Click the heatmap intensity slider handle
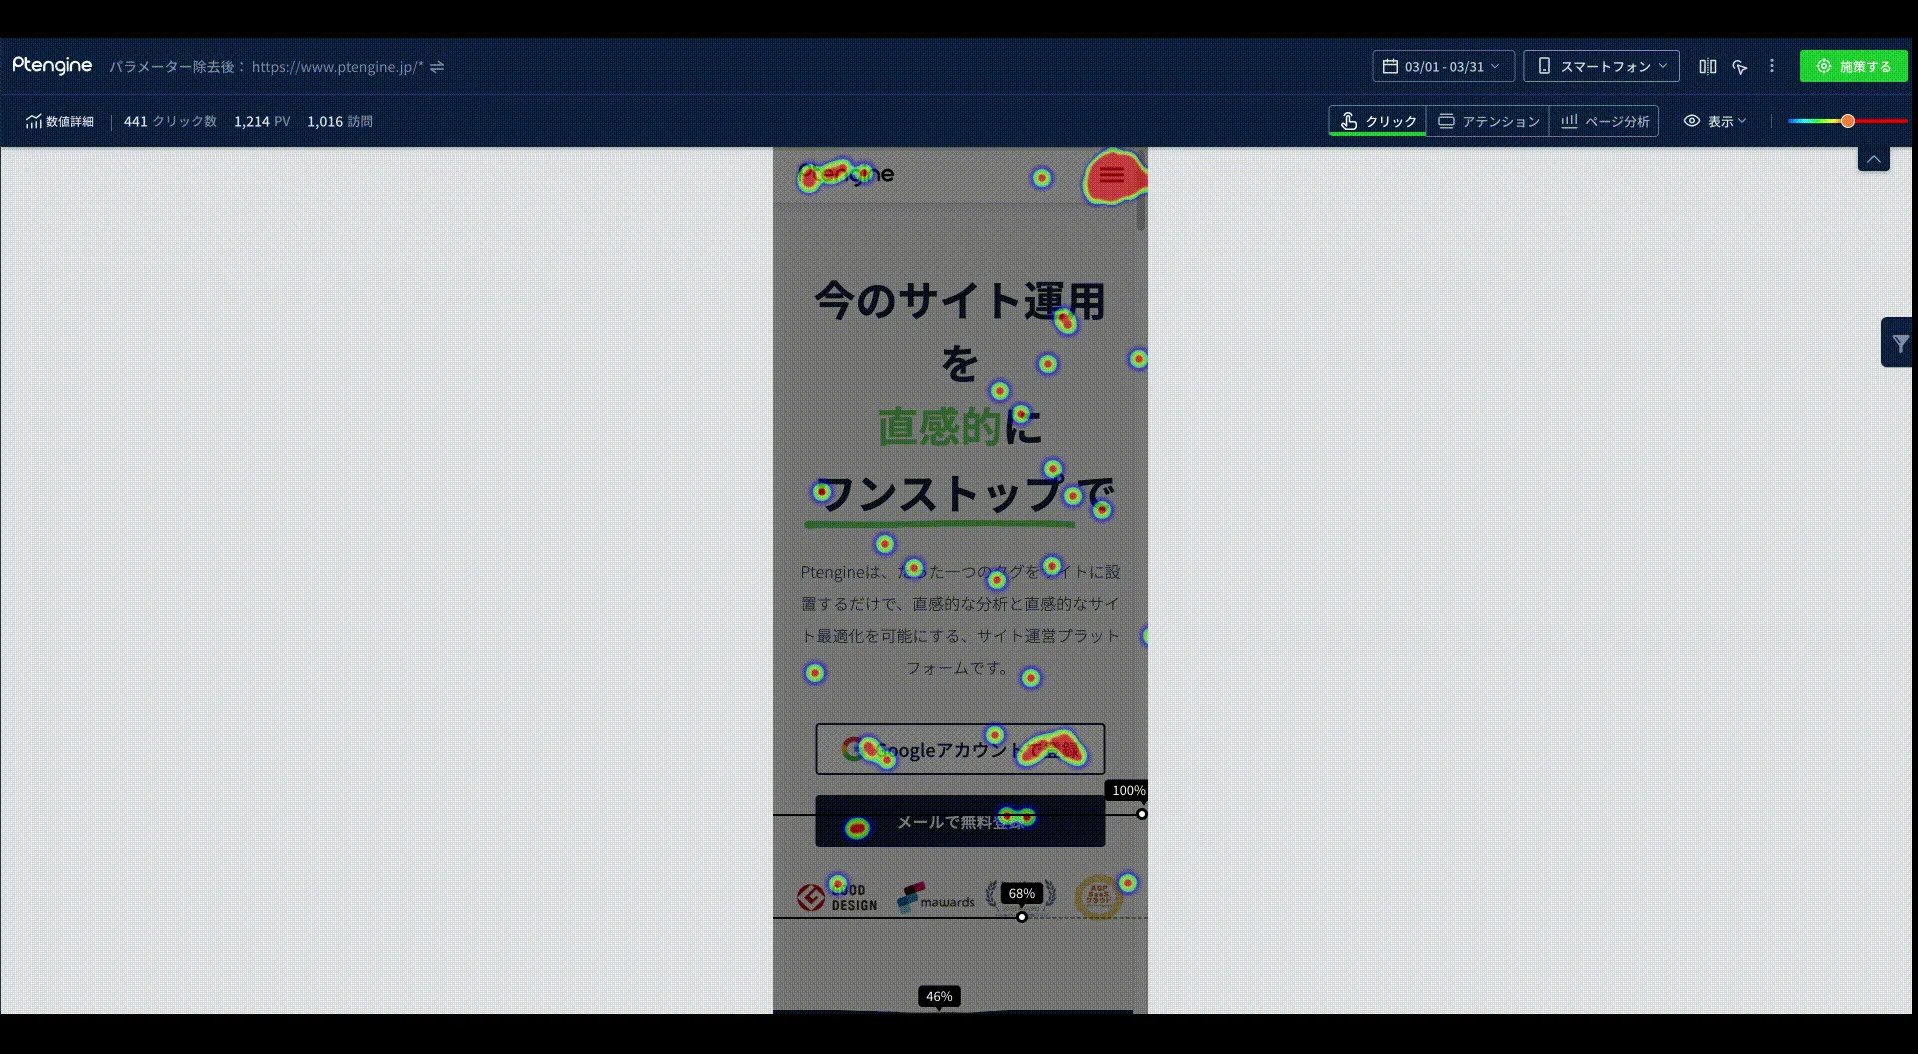The image size is (1918, 1054). click(1848, 121)
